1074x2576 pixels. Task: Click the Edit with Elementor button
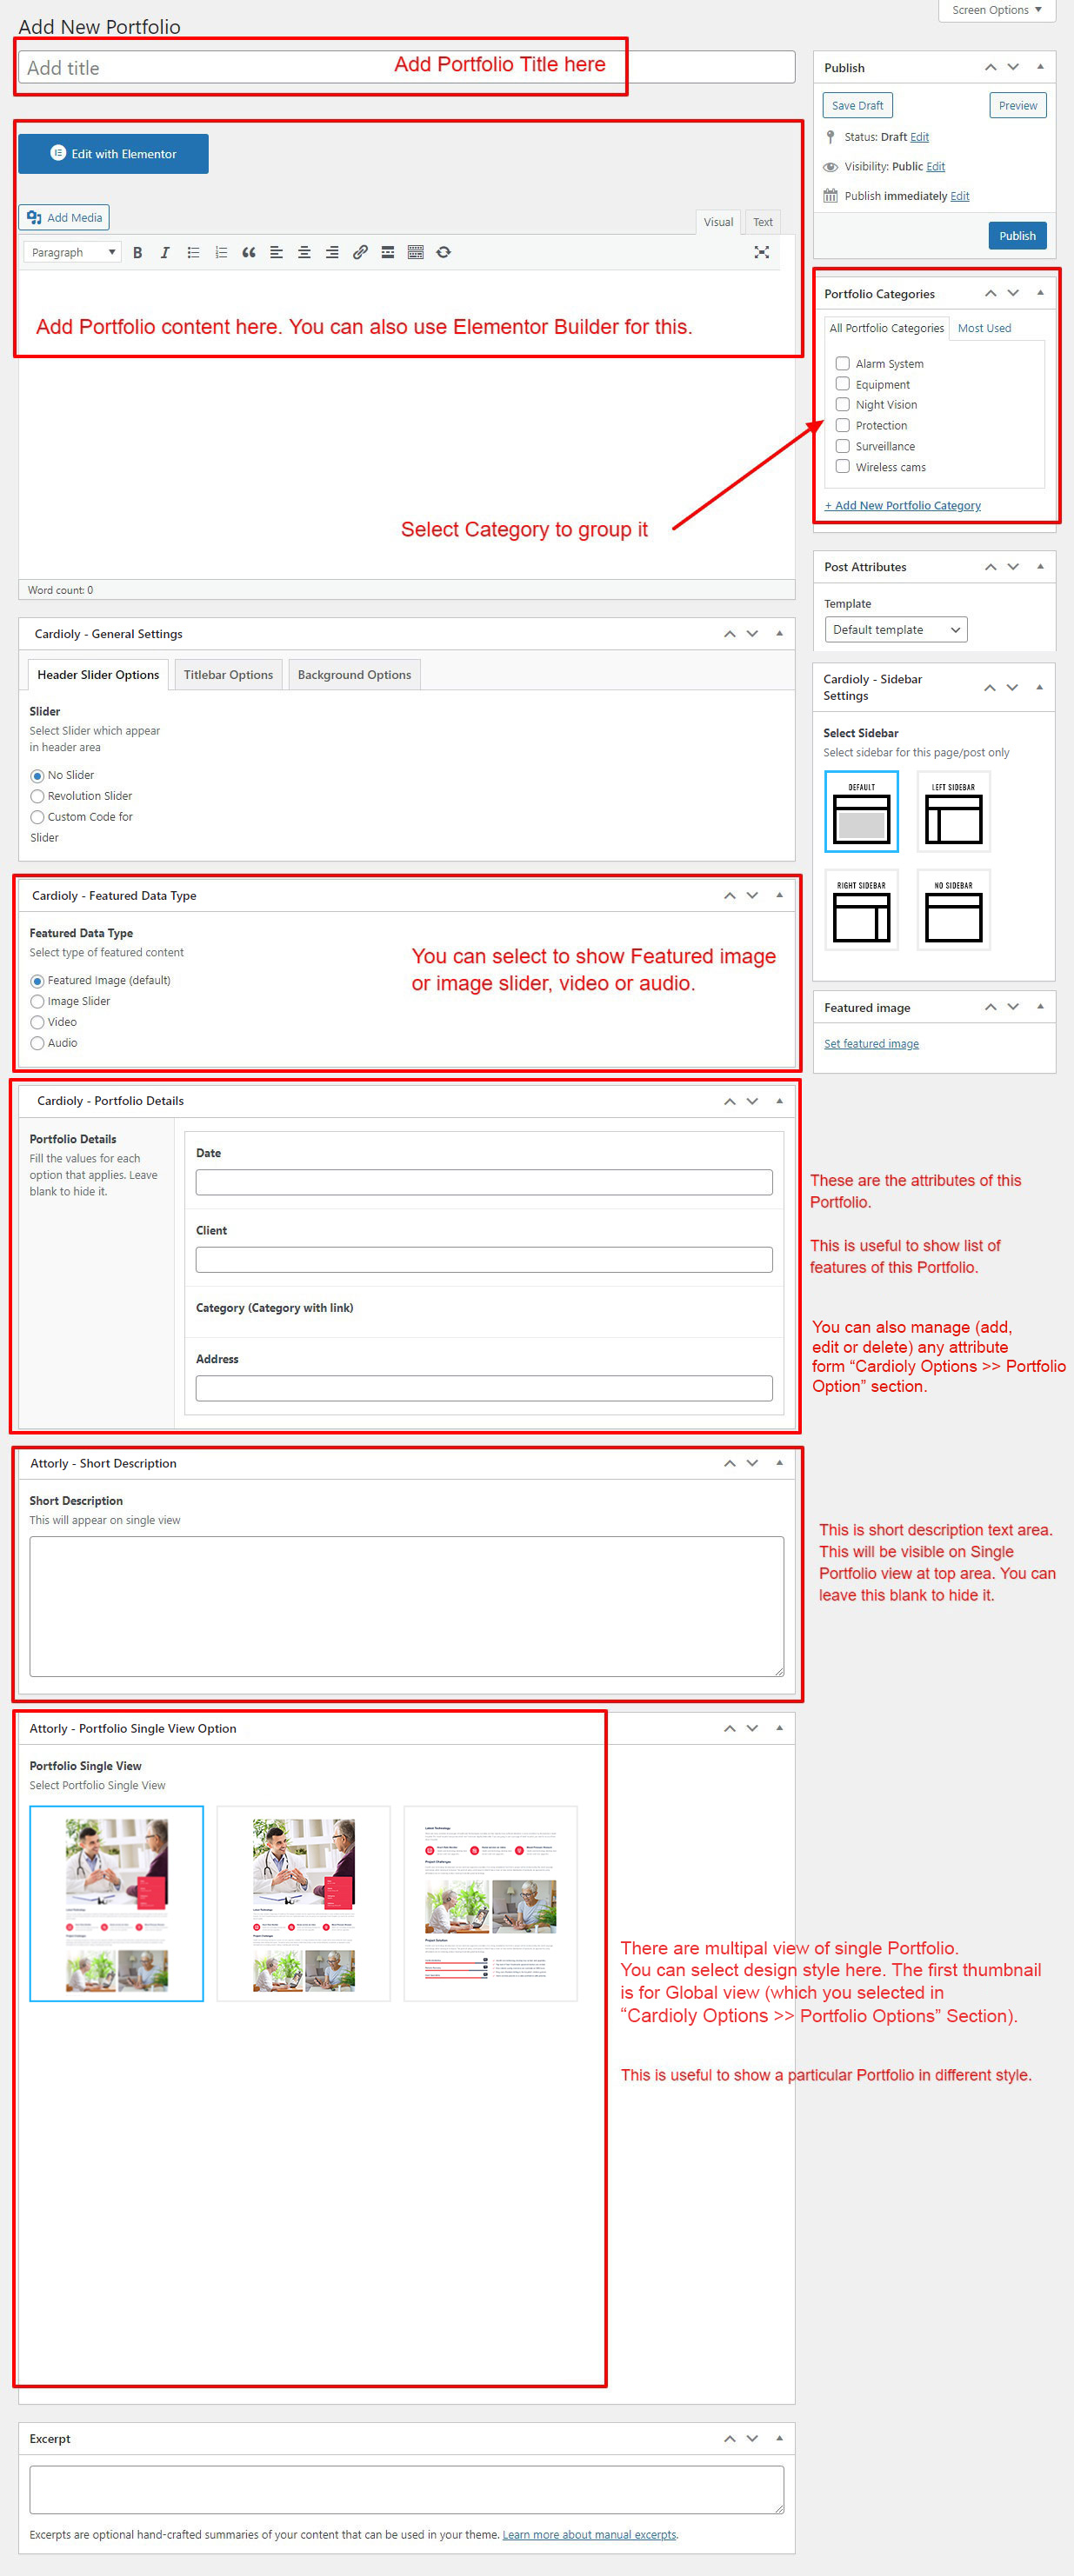click(113, 154)
